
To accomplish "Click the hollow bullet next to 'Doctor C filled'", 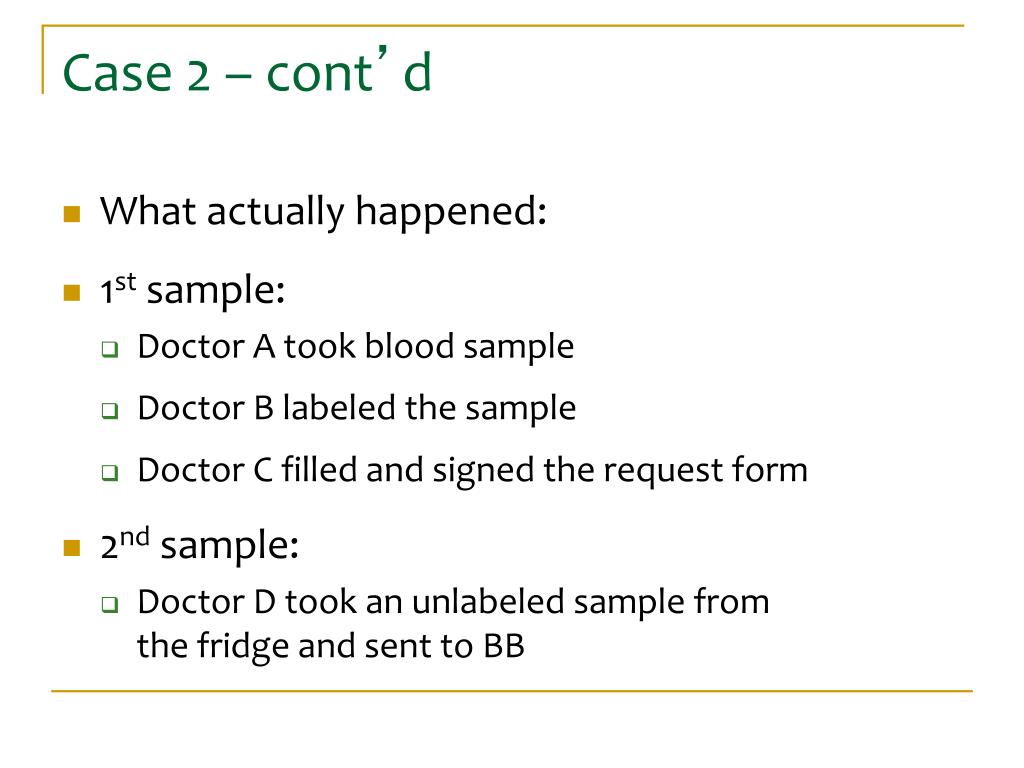I will 110,472.
